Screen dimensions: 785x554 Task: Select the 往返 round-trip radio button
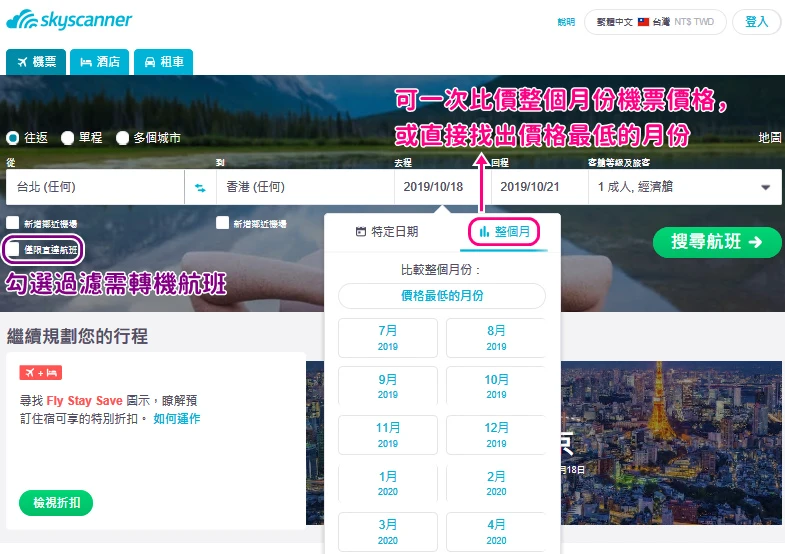[13, 138]
